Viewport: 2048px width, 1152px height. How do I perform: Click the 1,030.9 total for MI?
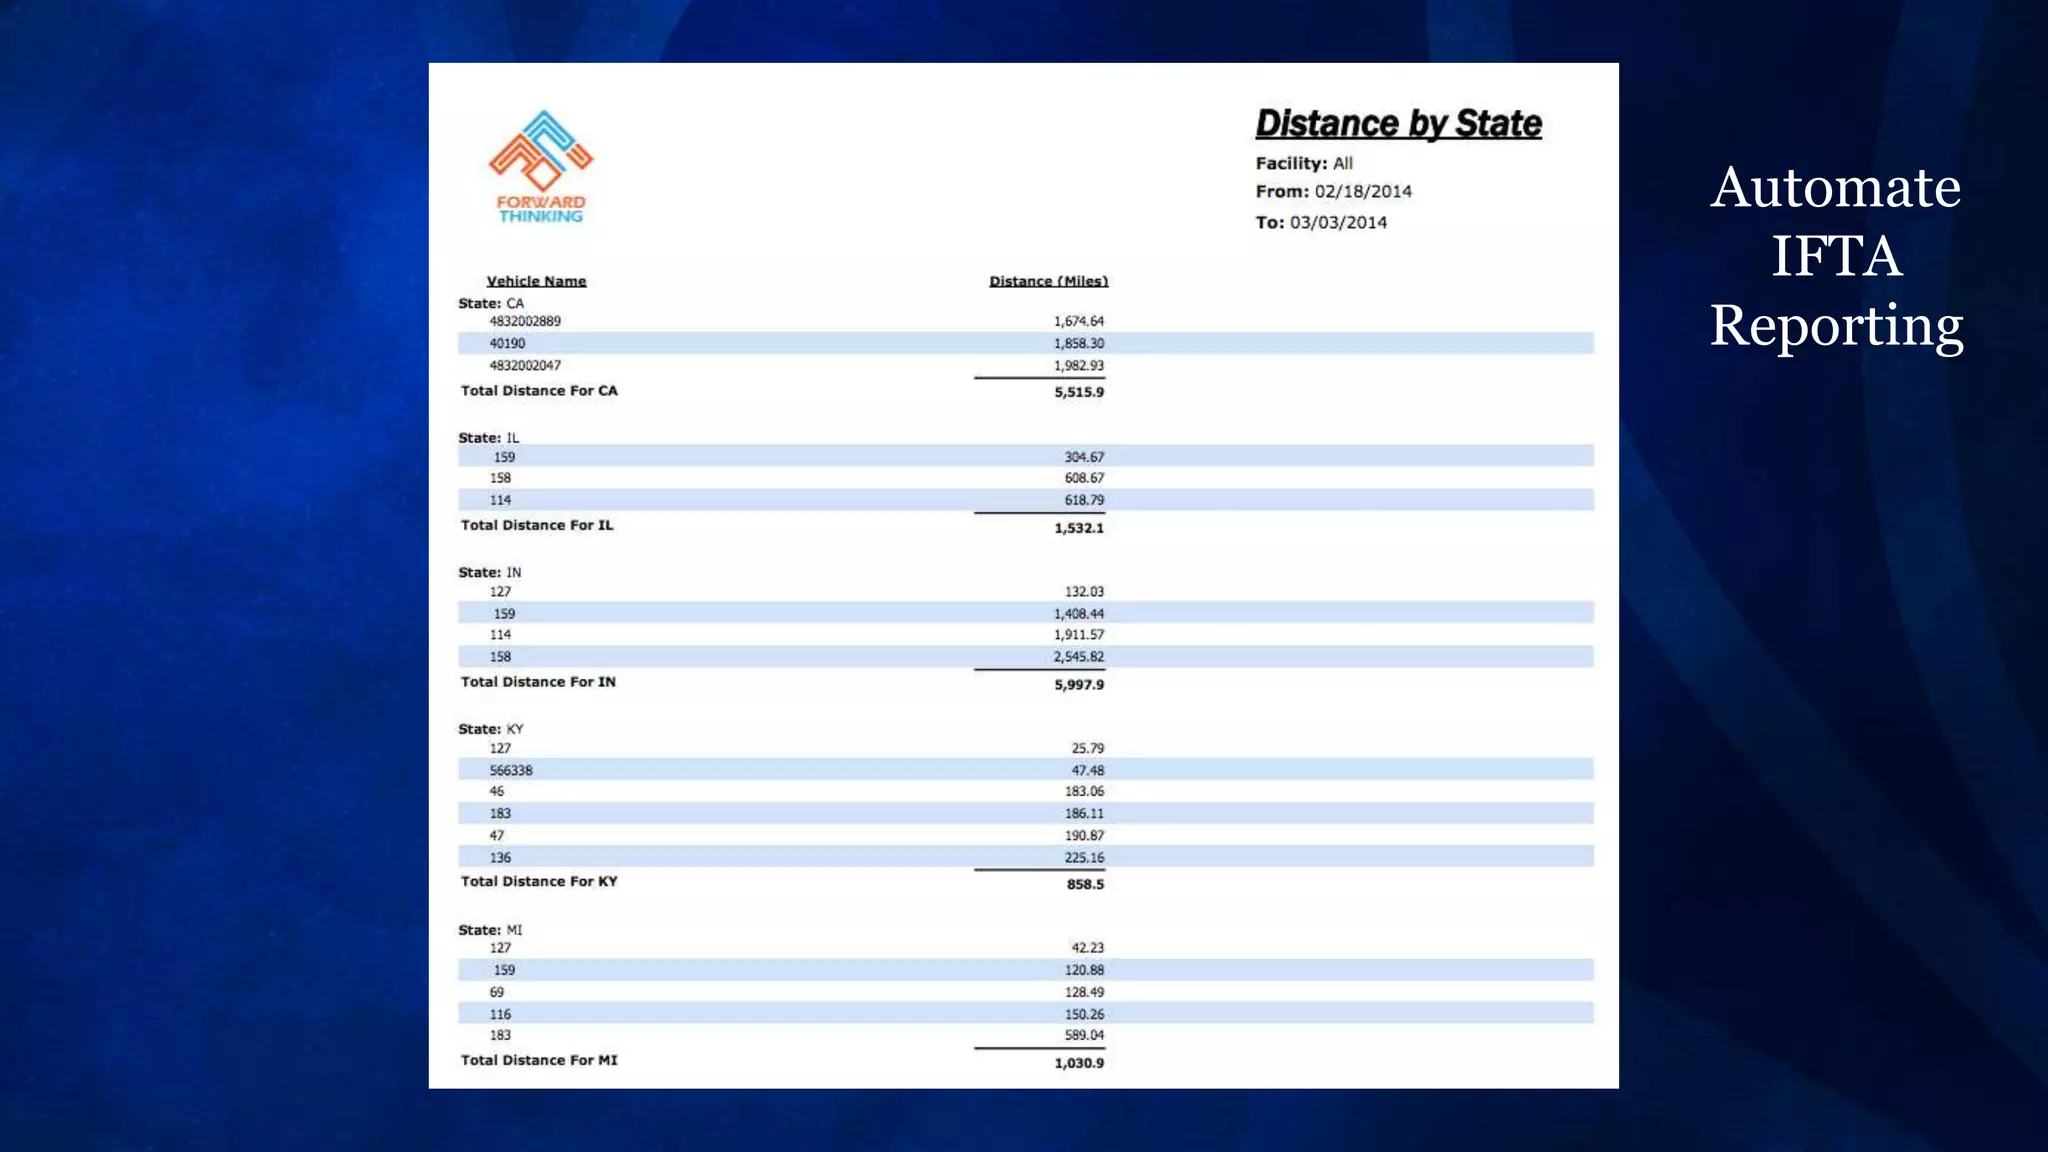tap(1078, 1063)
